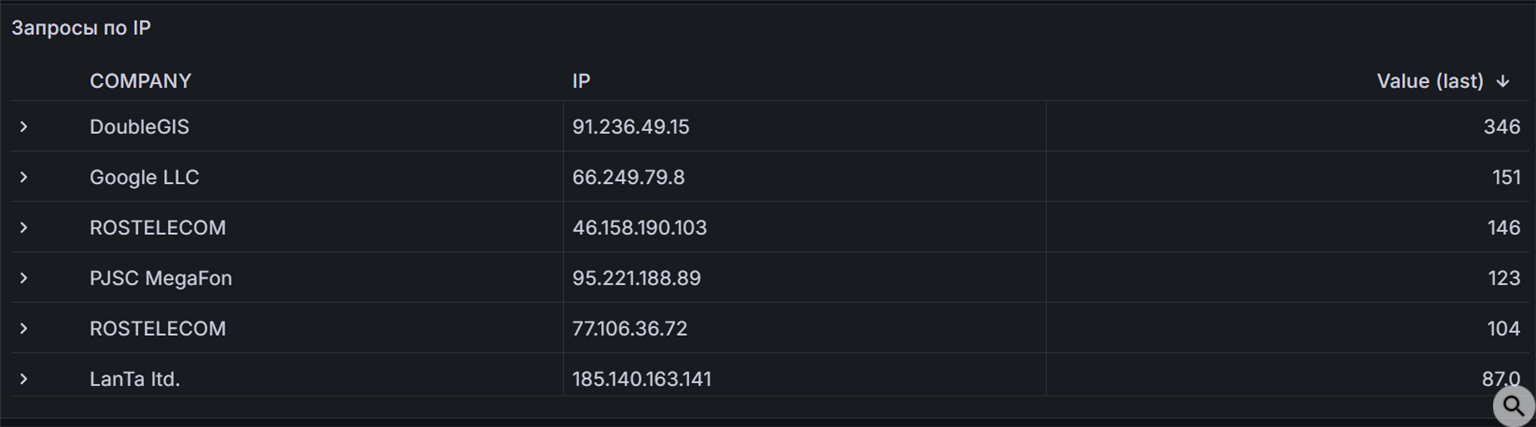Click the magnifier zoom icon
The width and height of the screenshot is (1536, 427).
(x=1514, y=406)
